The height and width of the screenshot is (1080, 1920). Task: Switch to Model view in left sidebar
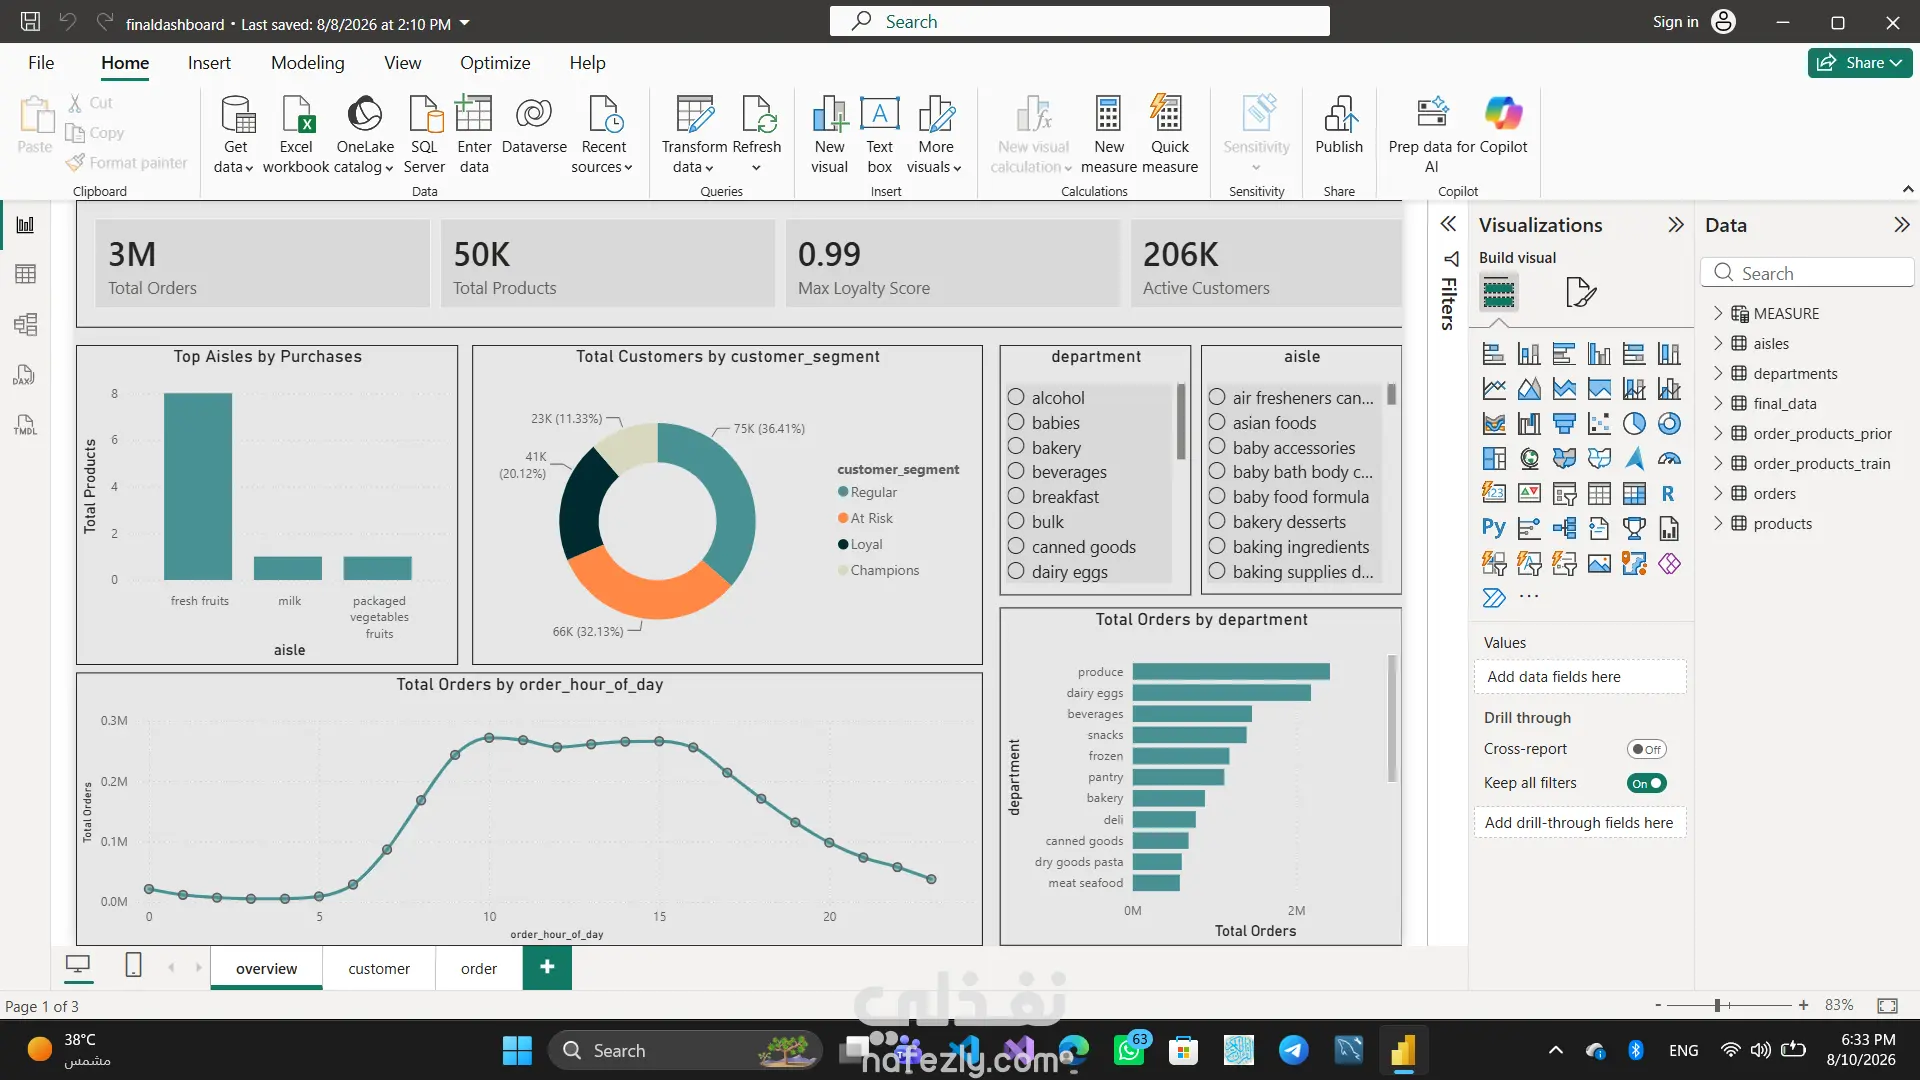click(x=25, y=324)
